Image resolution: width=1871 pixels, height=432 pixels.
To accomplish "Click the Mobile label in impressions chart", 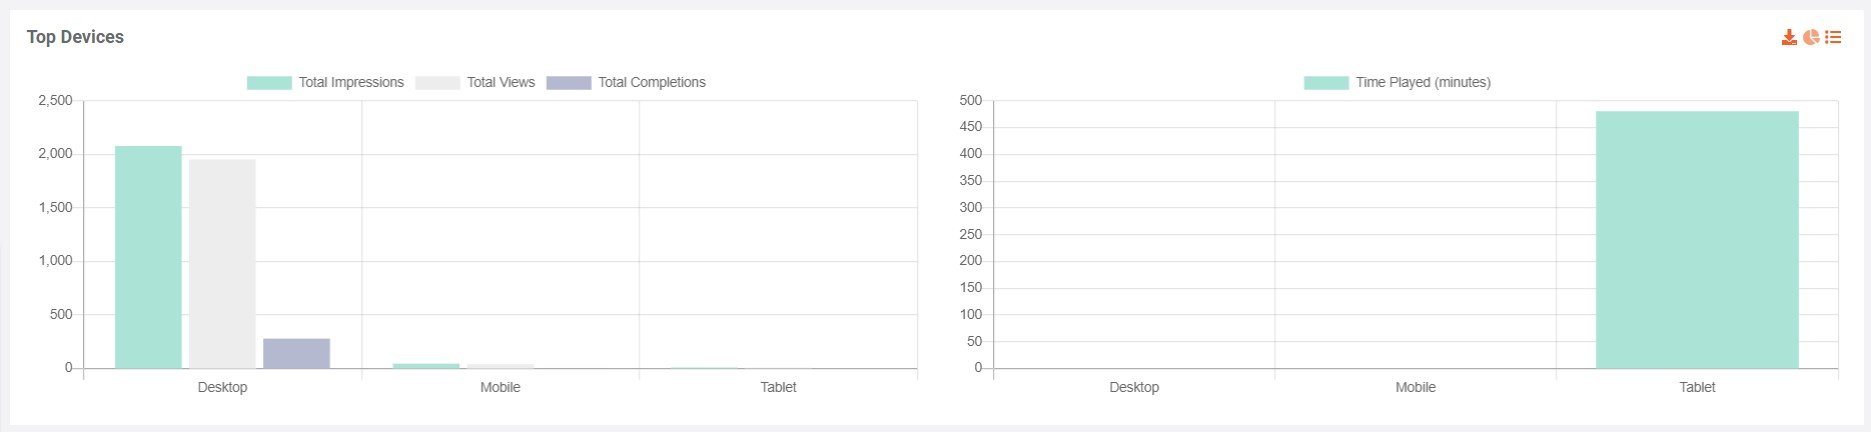I will coord(500,387).
